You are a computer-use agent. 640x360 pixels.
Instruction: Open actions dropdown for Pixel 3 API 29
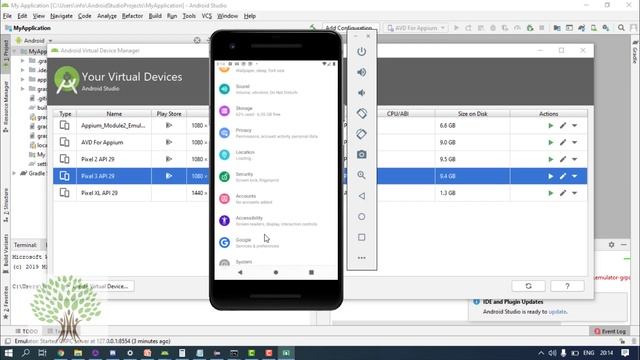click(x=574, y=176)
